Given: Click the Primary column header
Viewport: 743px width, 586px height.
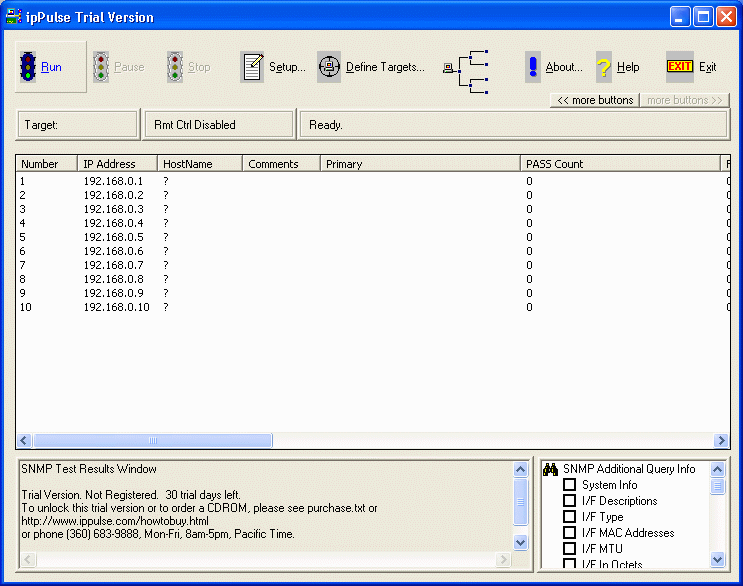Looking at the screenshot, I should [x=420, y=164].
